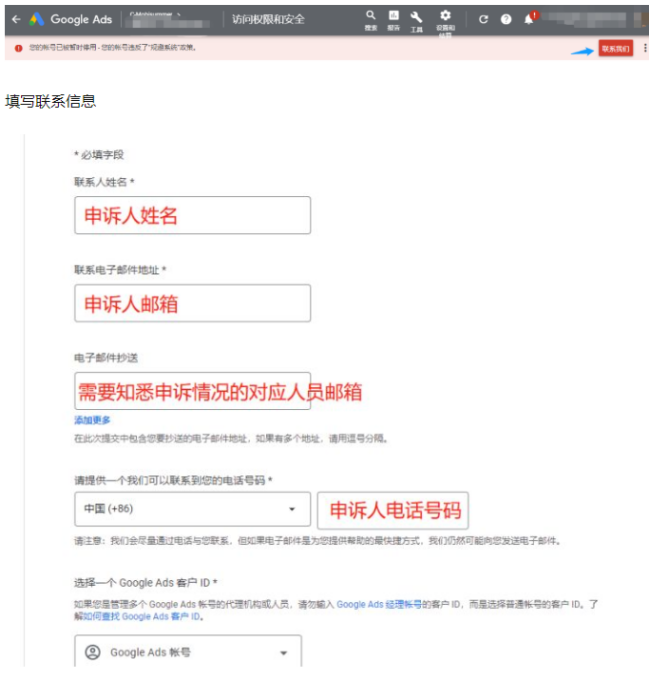Open the settings and billing gear icon
Viewport: 652px width, 680px height.
[x=445, y=18]
